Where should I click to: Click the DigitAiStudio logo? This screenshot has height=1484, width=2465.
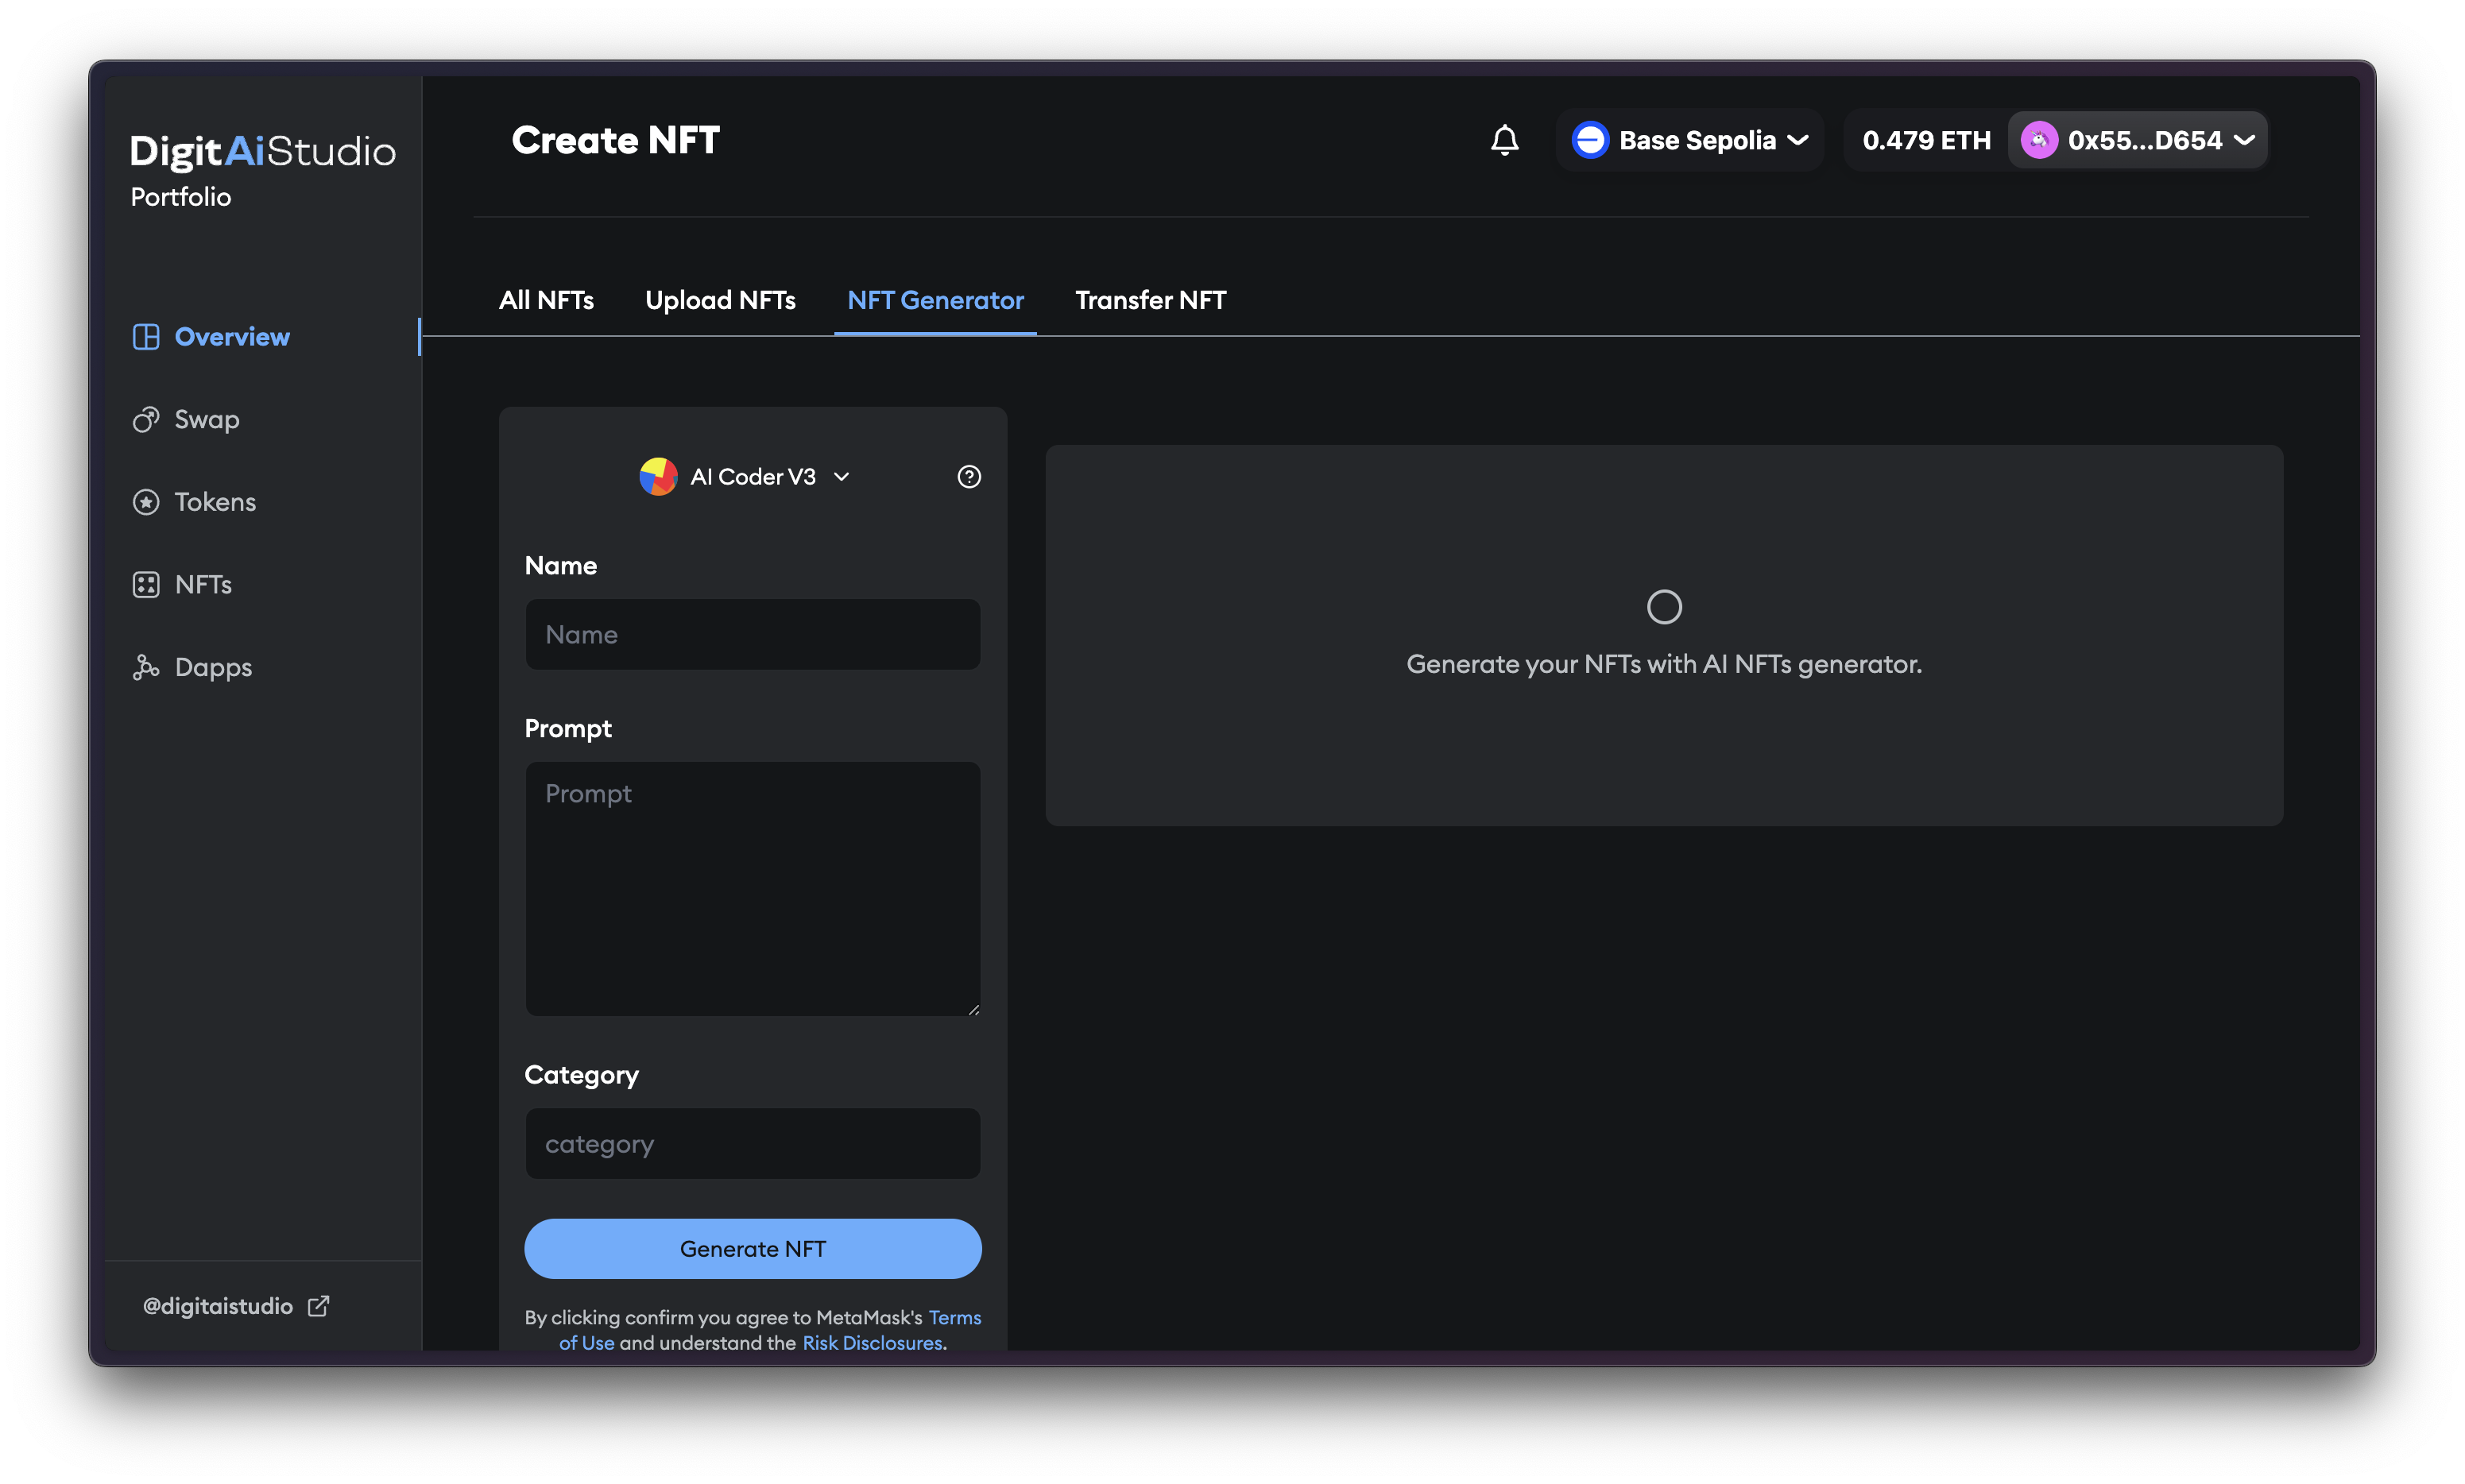262,151
